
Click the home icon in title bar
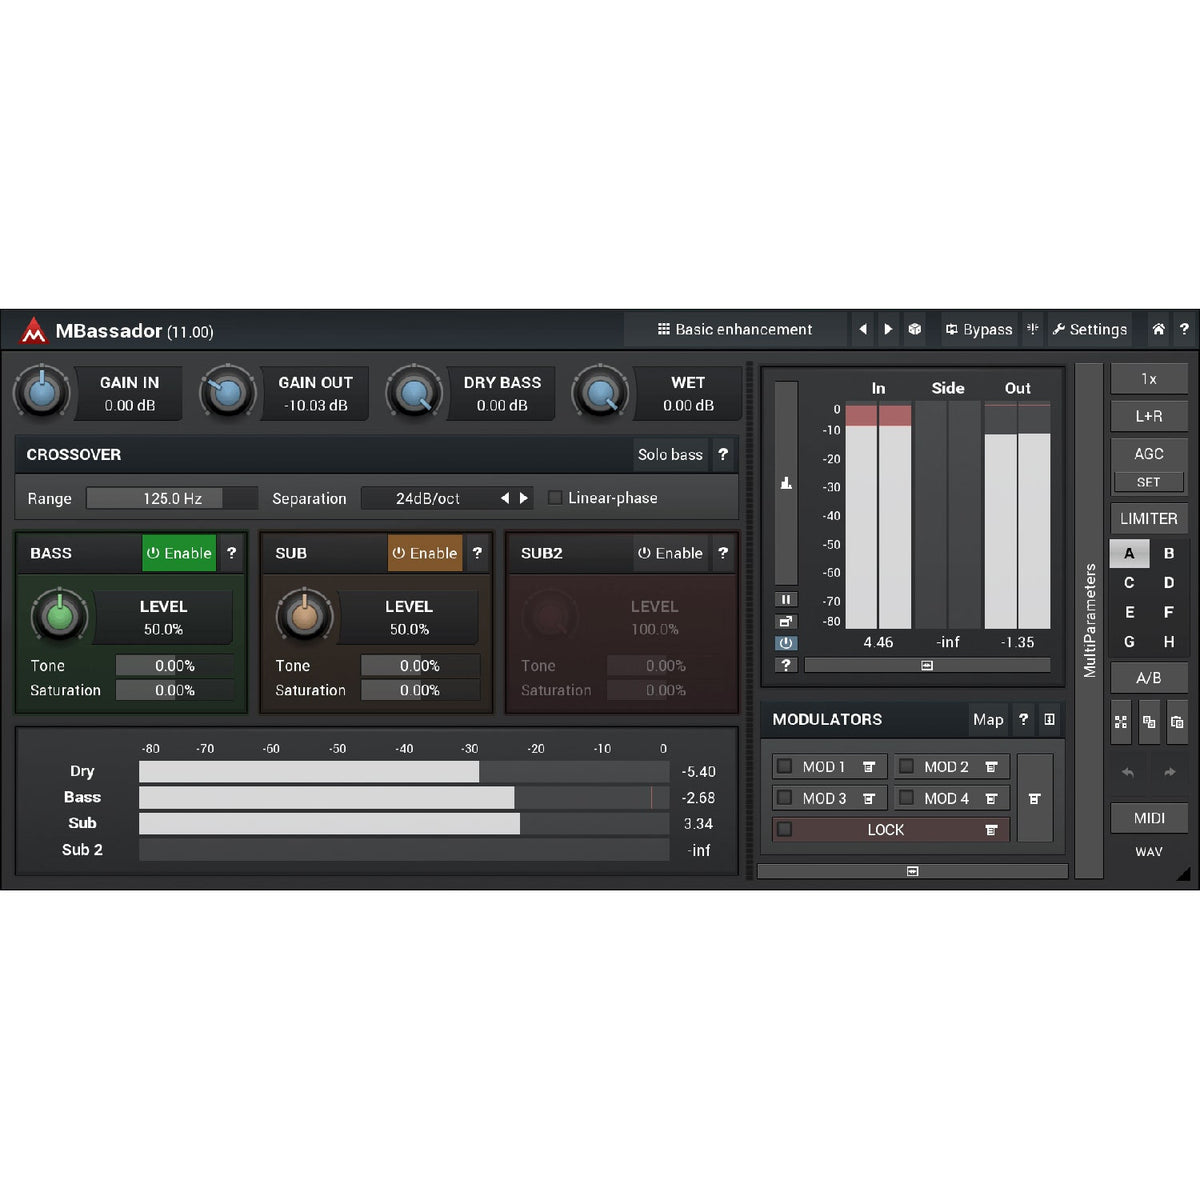click(x=1158, y=329)
